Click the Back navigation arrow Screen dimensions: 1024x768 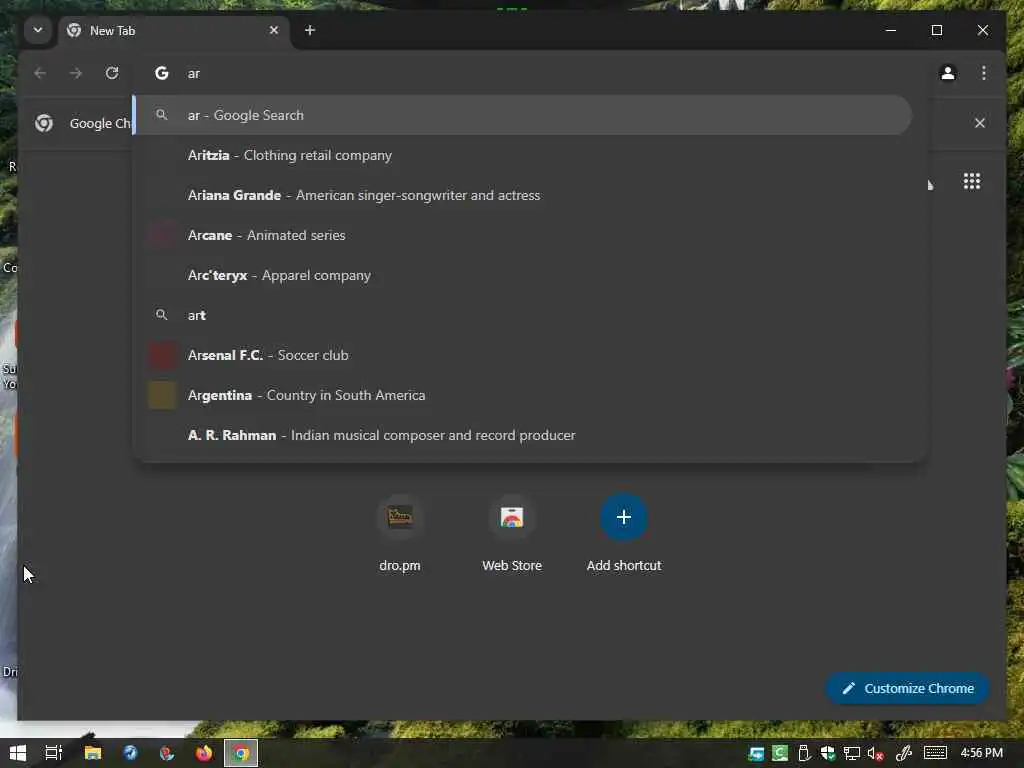[40, 73]
